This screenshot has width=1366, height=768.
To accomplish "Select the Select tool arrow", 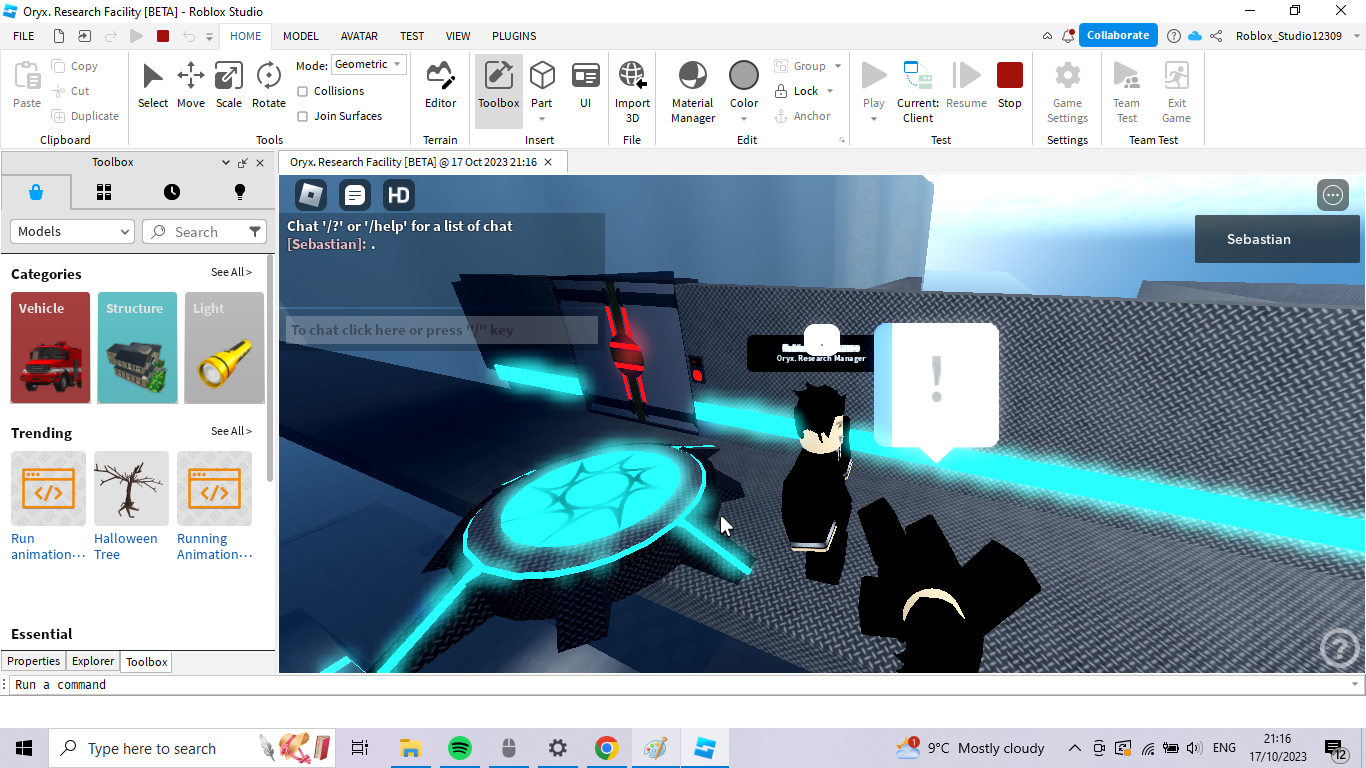I will [152, 86].
